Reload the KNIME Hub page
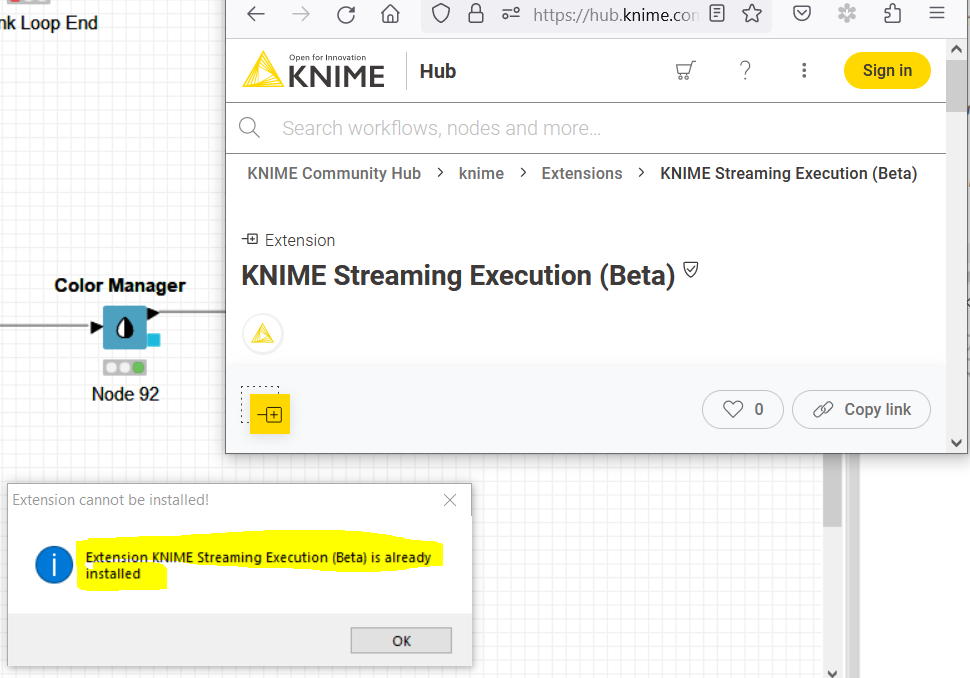This screenshot has height=678, width=970. click(346, 14)
